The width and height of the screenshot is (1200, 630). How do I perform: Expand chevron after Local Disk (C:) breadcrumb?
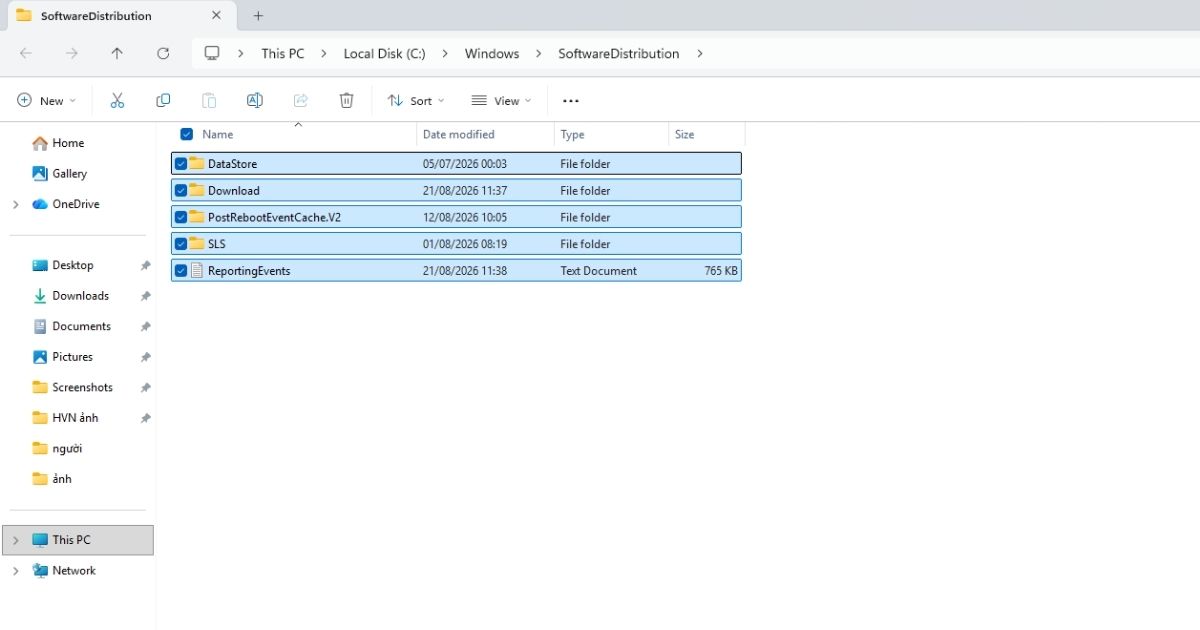click(445, 54)
